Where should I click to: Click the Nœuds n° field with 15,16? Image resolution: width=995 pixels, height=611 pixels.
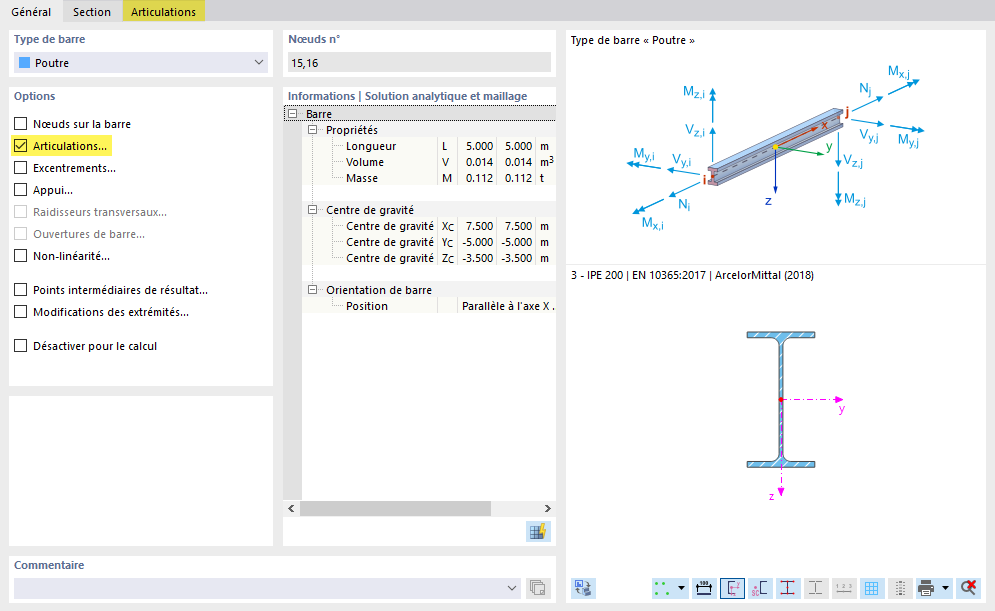coord(419,63)
